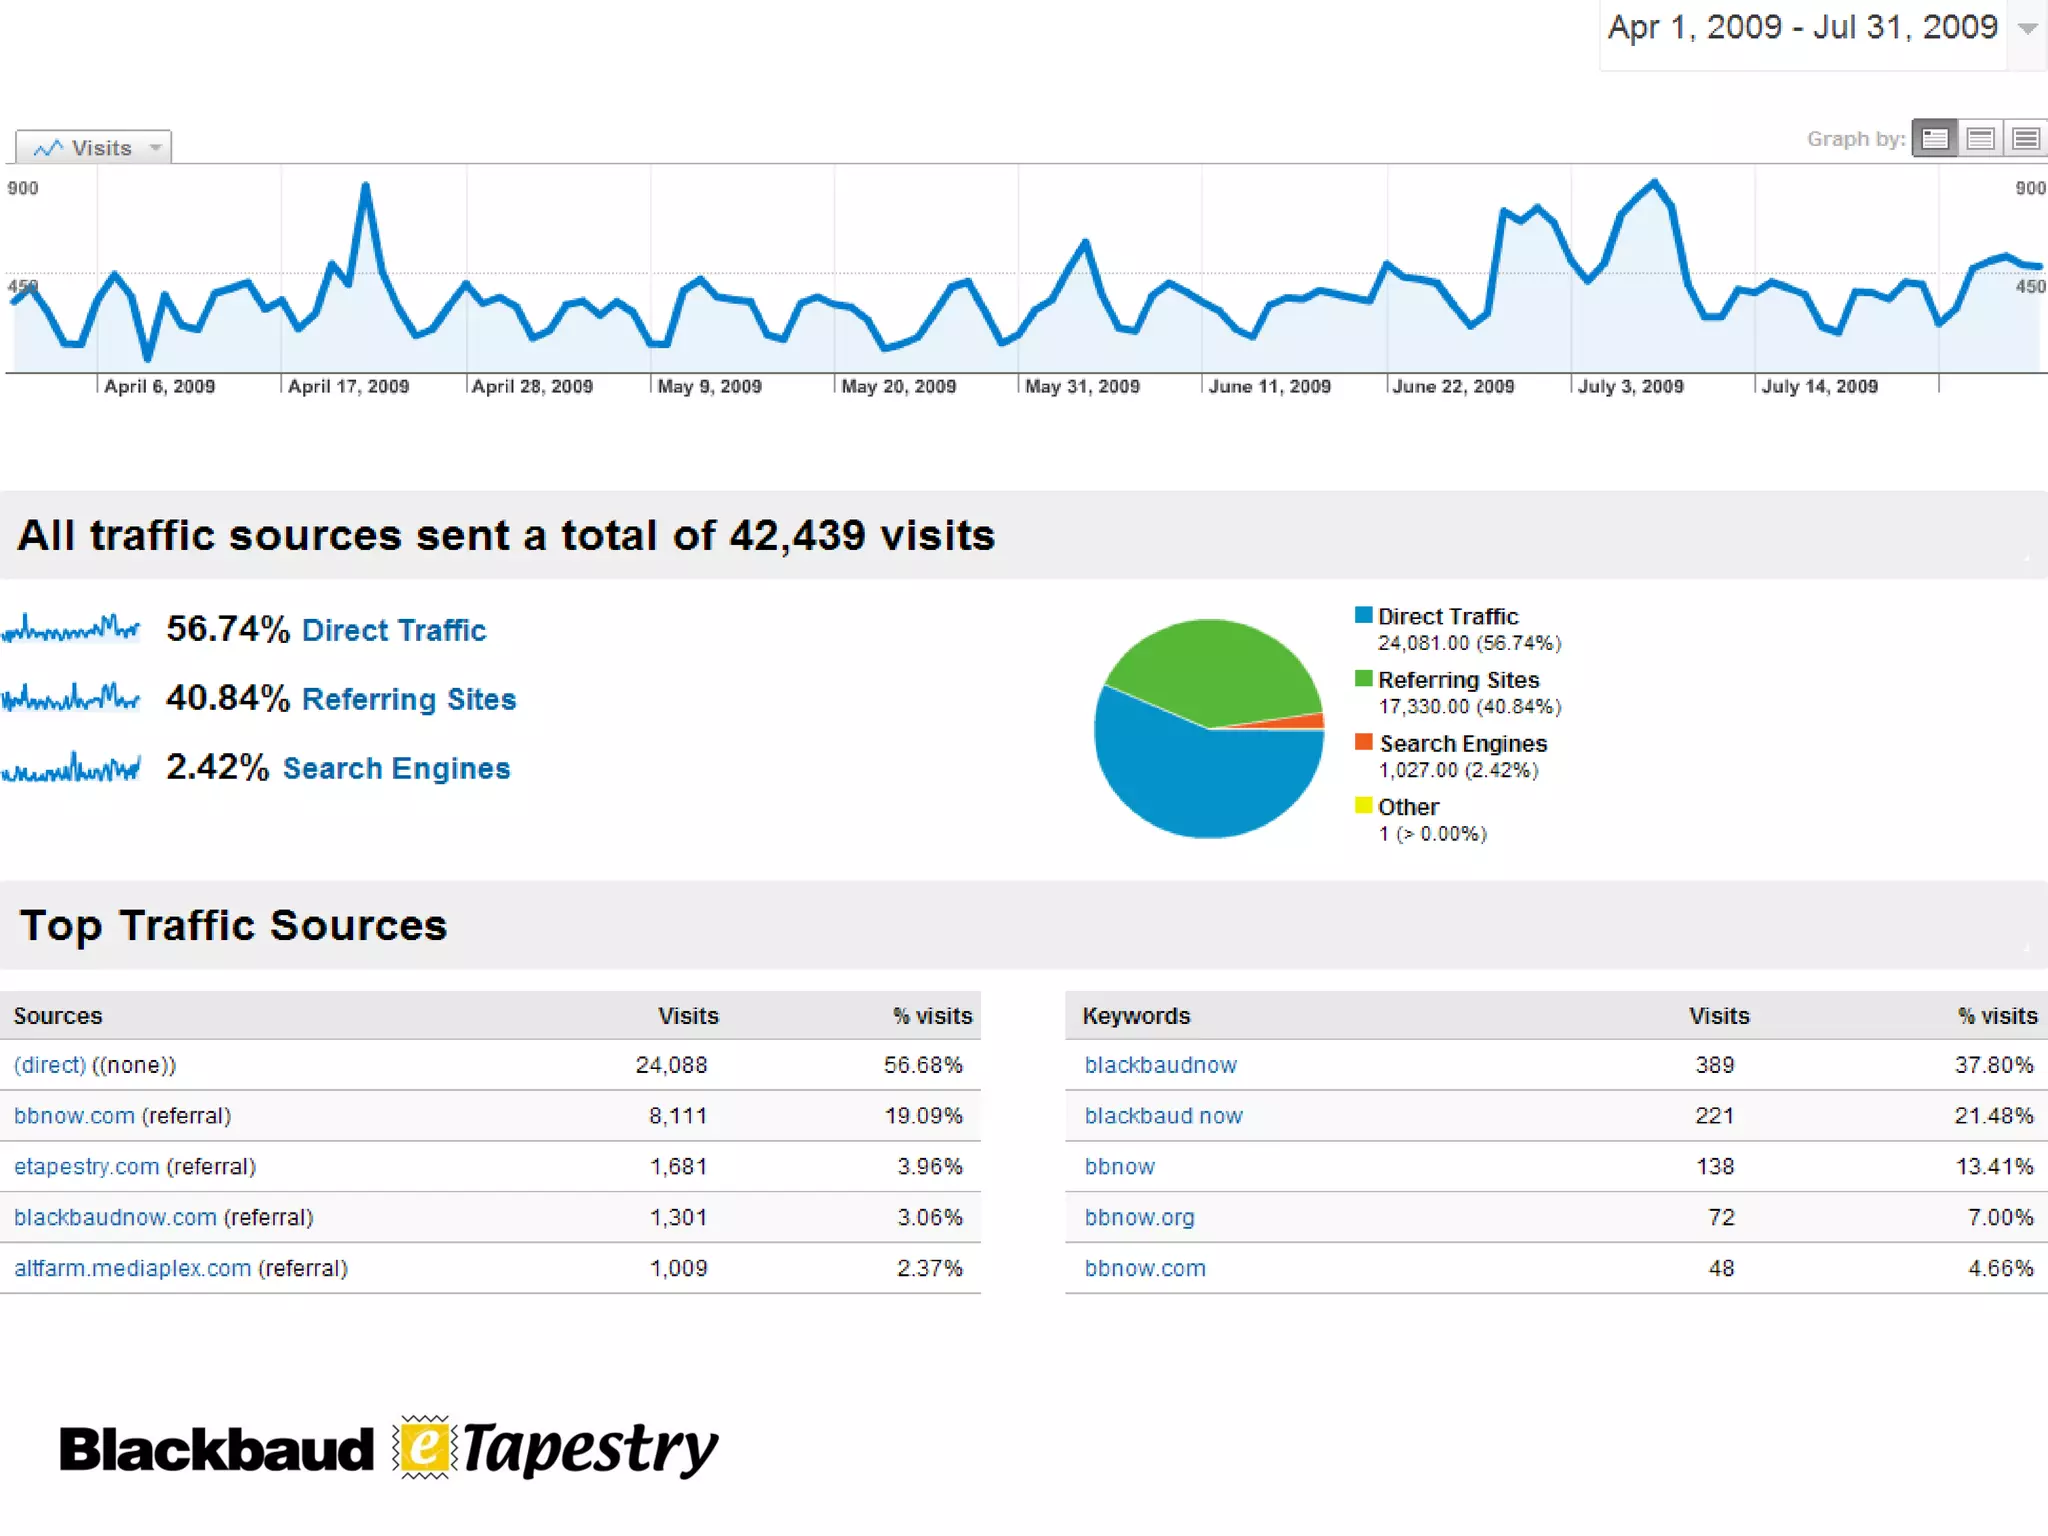Select the Graph by month icon
The height and width of the screenshot is (1536, 2048).
(2026, 138)
